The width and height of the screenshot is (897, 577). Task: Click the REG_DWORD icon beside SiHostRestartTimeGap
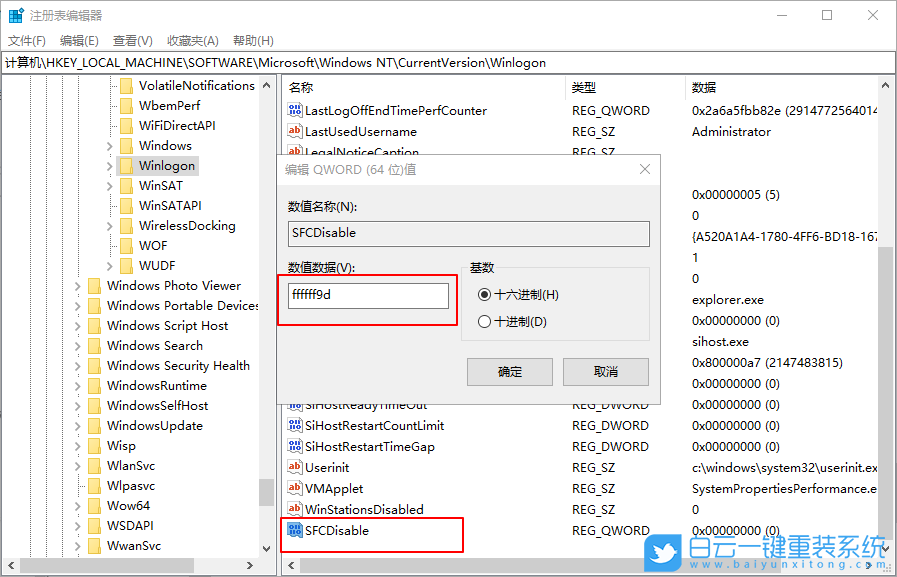(x=294, y=446)
